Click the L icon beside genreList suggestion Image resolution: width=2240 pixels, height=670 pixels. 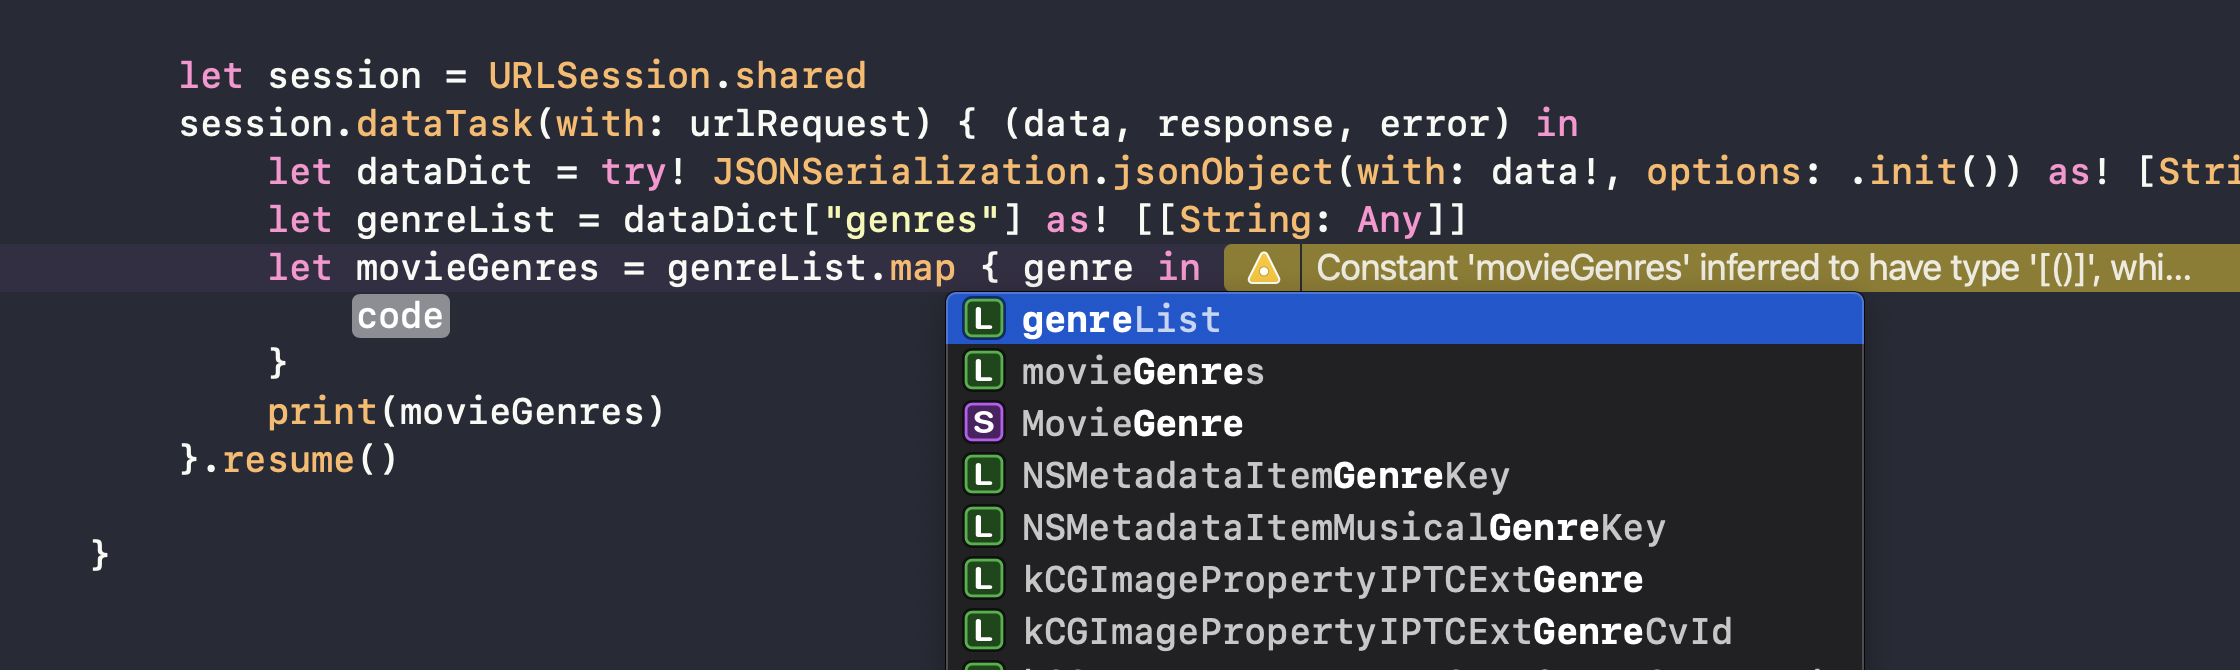983,320
